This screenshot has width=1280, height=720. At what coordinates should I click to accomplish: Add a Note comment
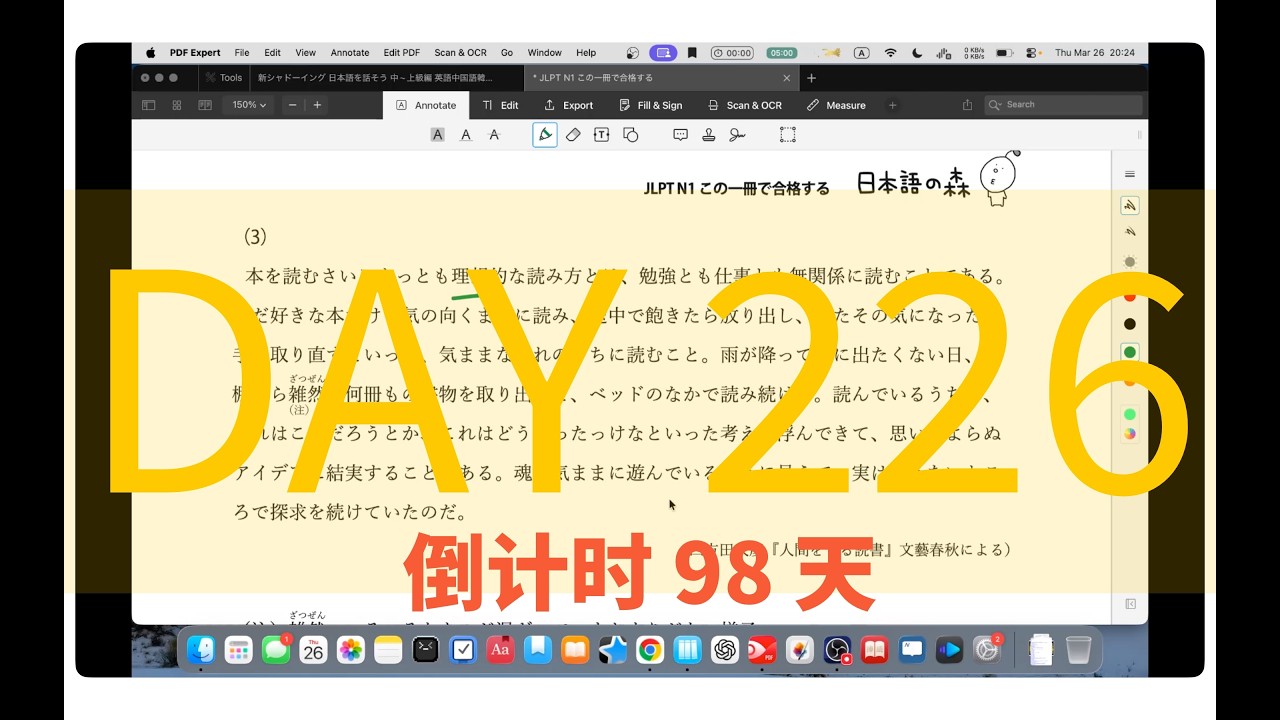(x=680, y=134)
